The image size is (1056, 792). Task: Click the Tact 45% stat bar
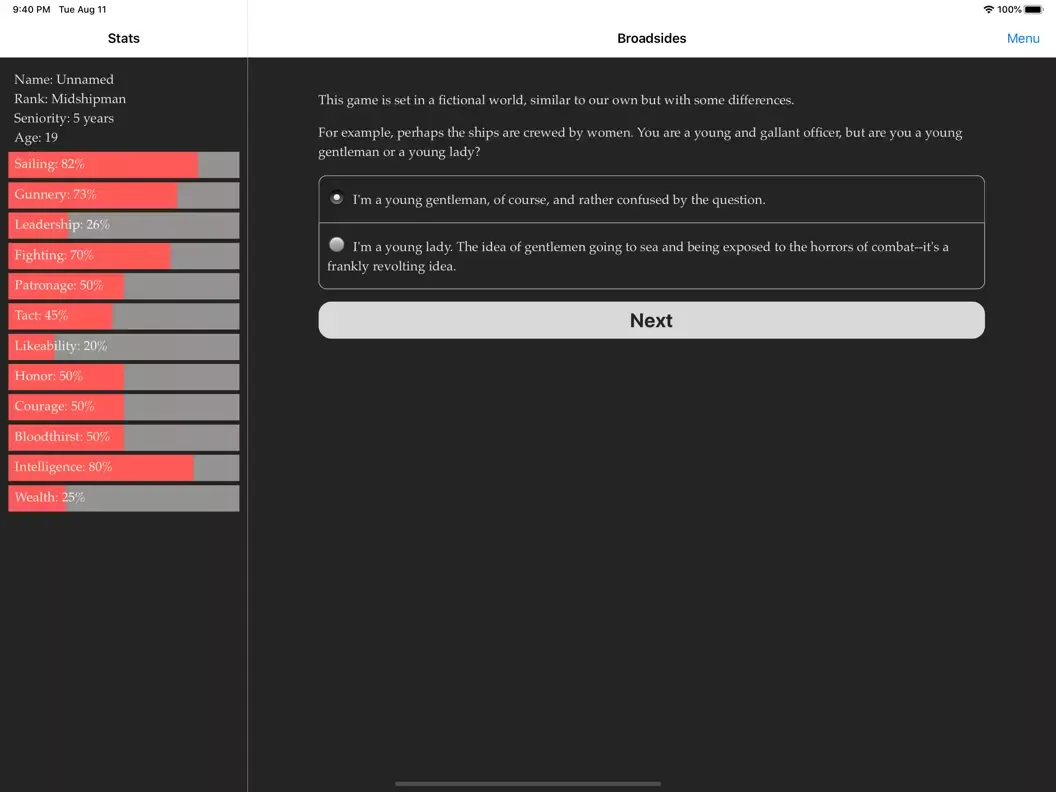pyautogui.click(x=124, y=316)
